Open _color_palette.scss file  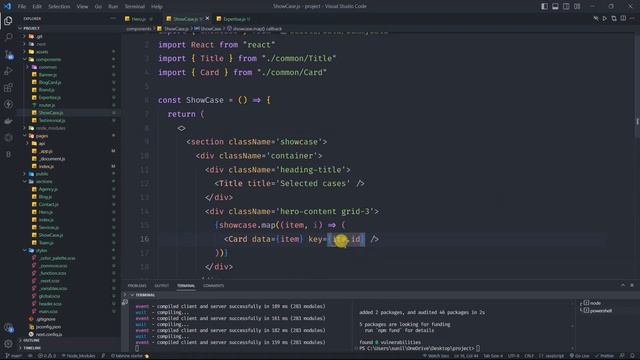point(68,258)
